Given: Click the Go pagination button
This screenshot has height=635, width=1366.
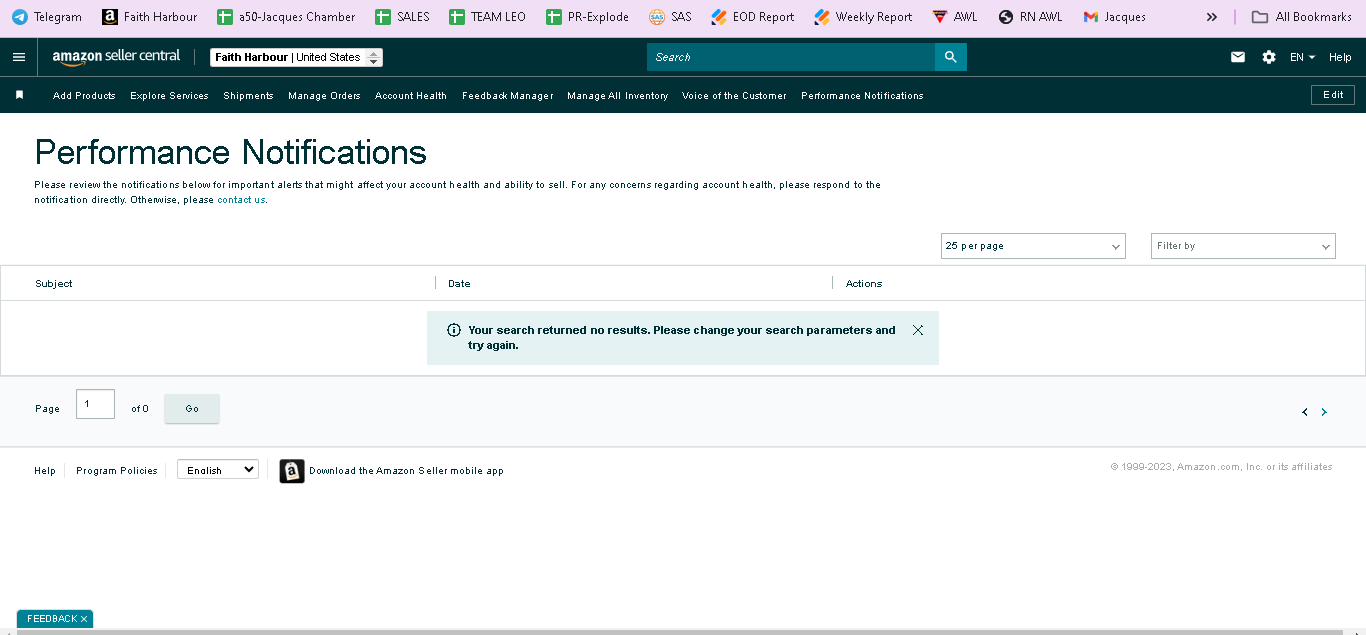Looking at the screenshot, I should pyautogui.click(x=192, y=409).
